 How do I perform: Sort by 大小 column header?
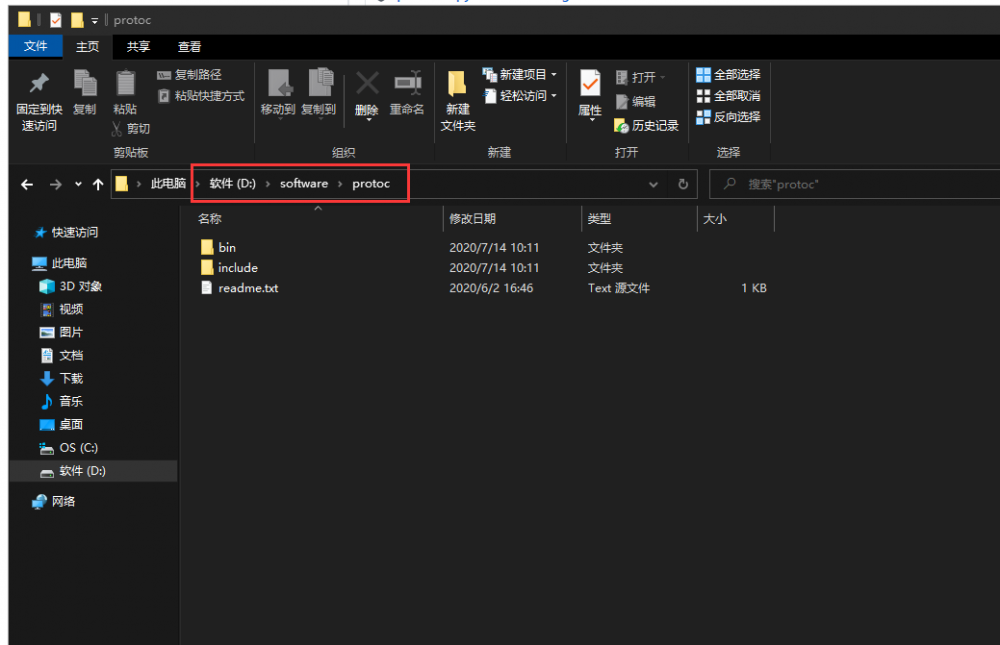click(714, 219)
